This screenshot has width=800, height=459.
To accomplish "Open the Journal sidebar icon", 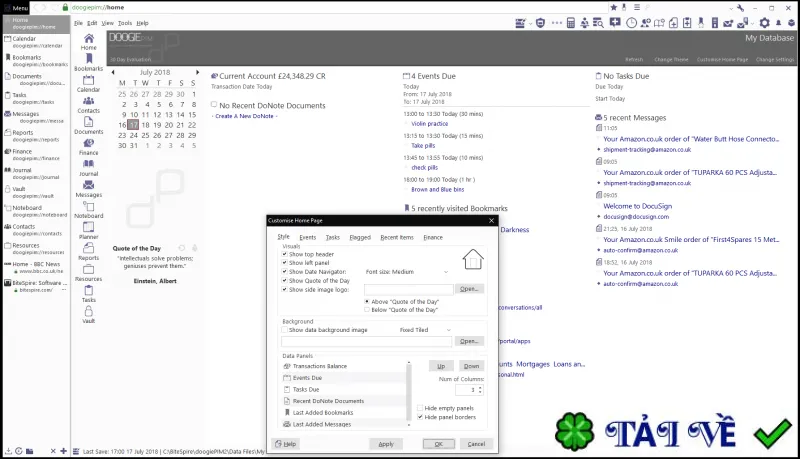I will tap(88, 167).
